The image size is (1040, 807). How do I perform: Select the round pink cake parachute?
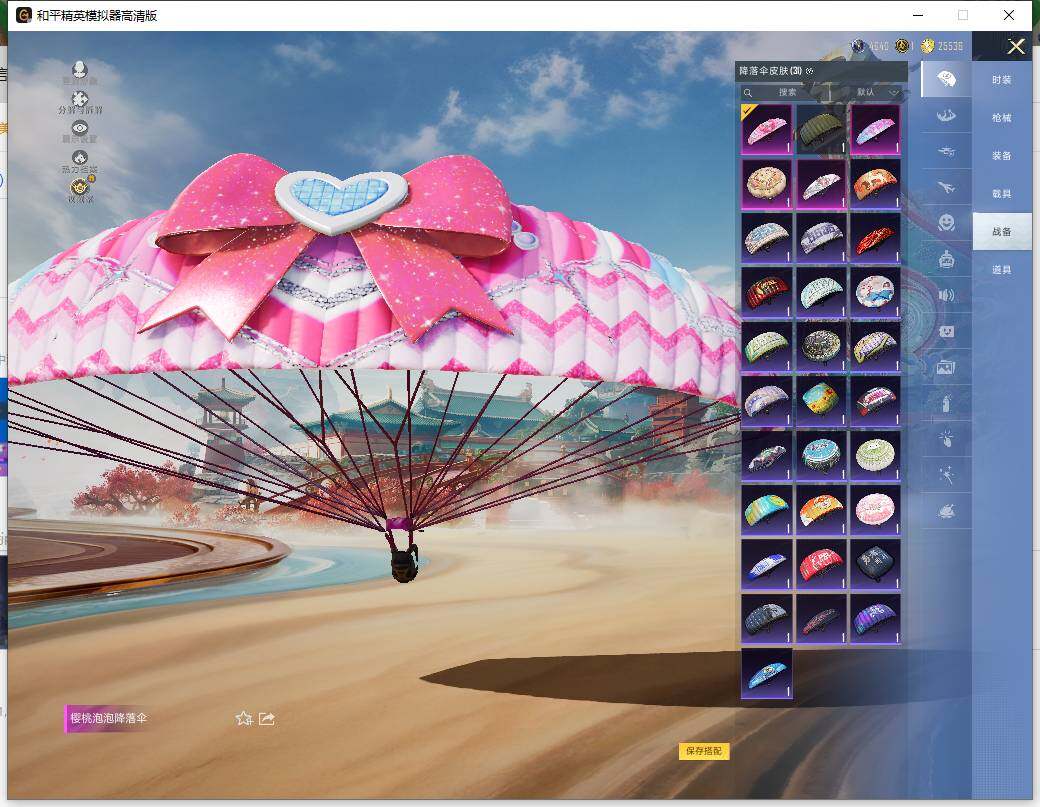(875, 509)
